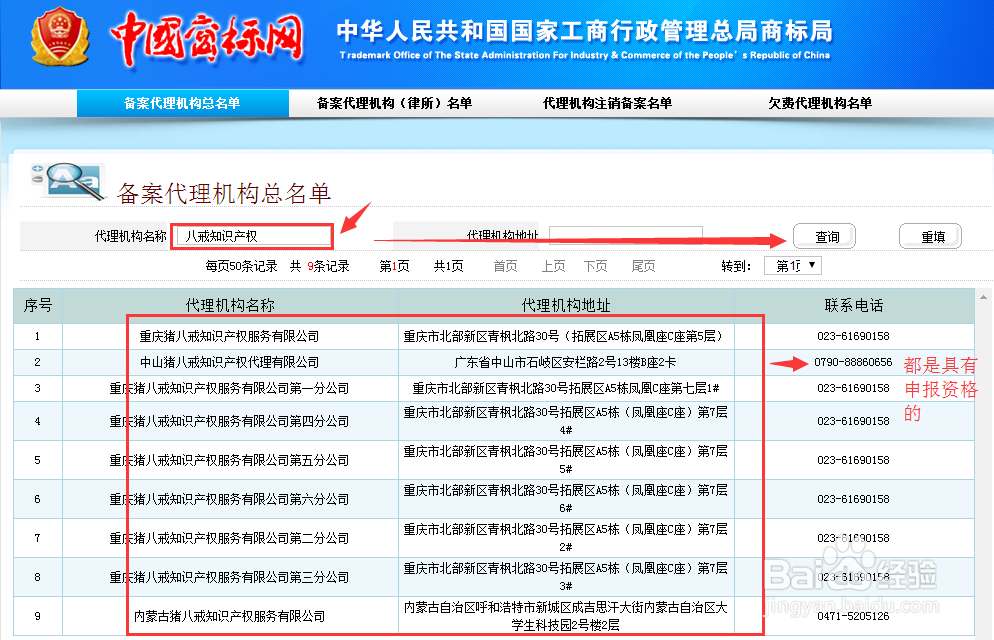The height and width of the screenshot is (640, 994).
Task: Select 中山猪八戒知识产权代理有限公司 row name
Action: tap(229, 362)
